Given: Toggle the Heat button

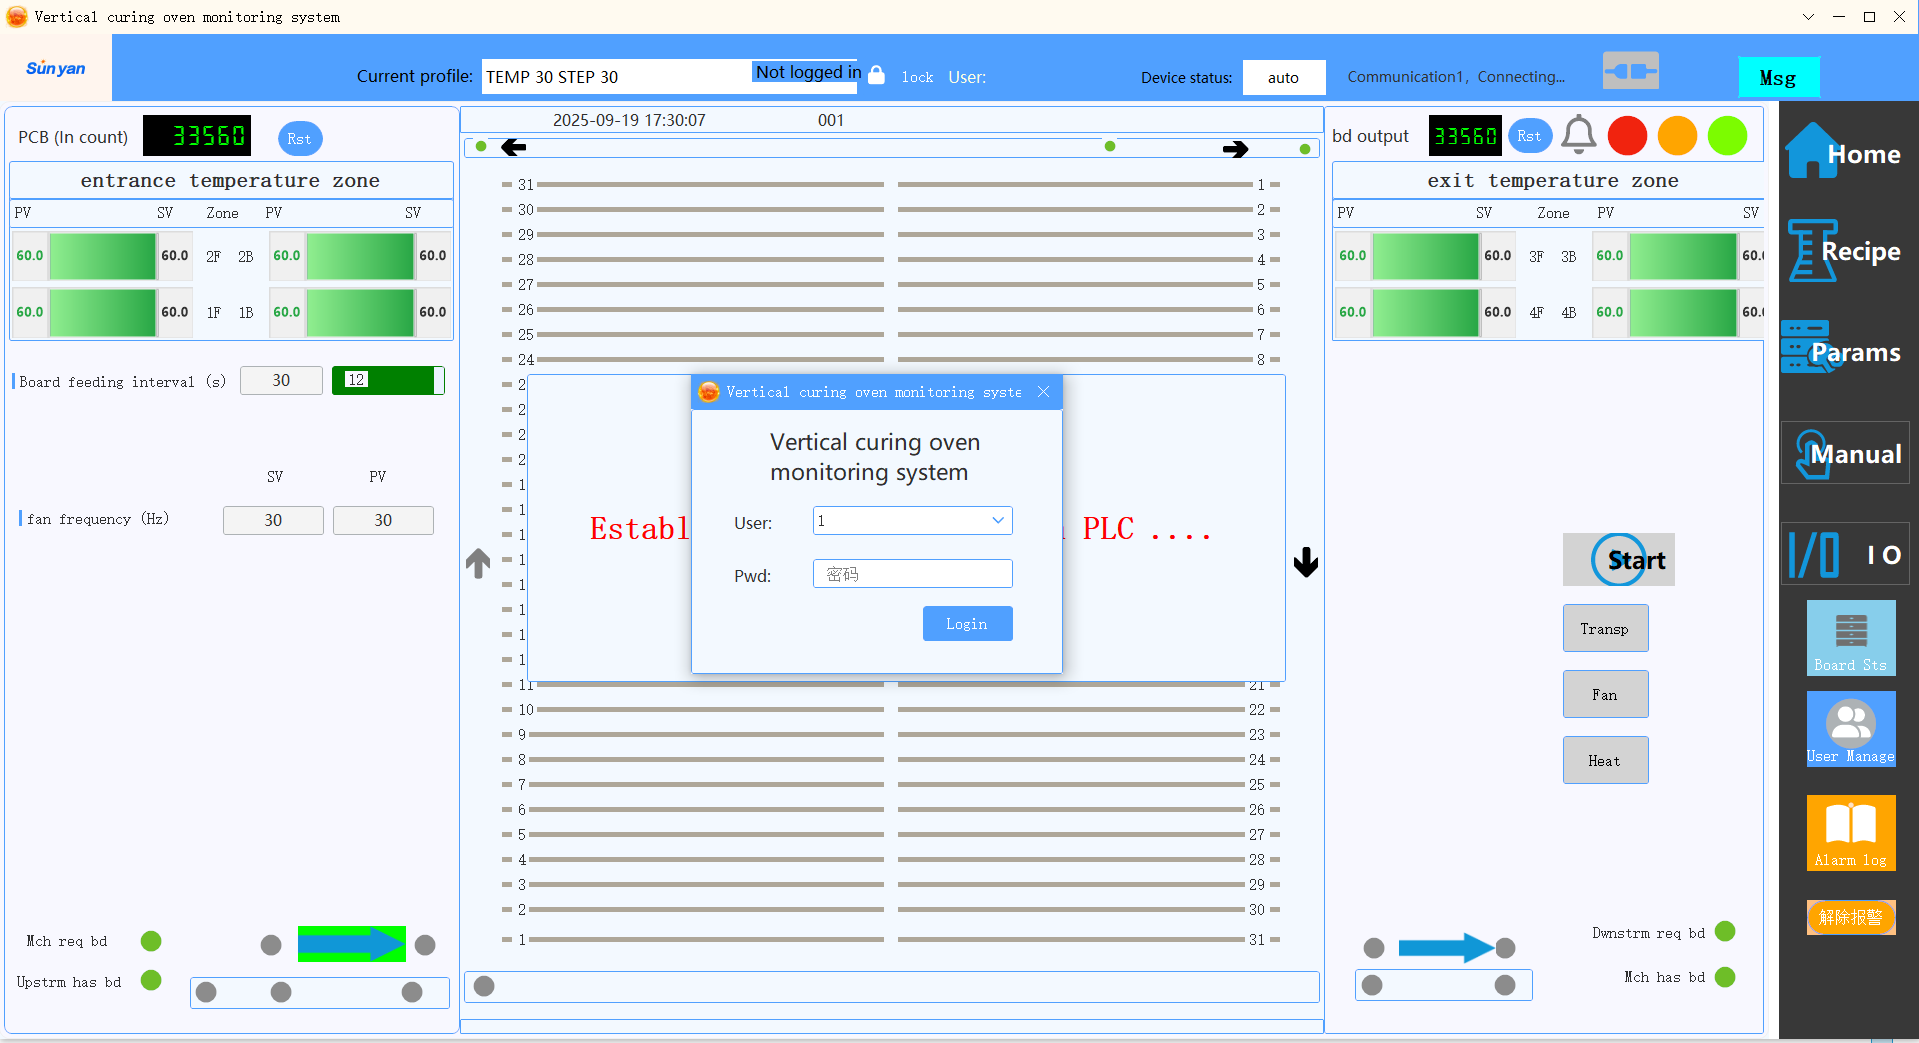Looking at the screenshot, I should [1604, 761].
